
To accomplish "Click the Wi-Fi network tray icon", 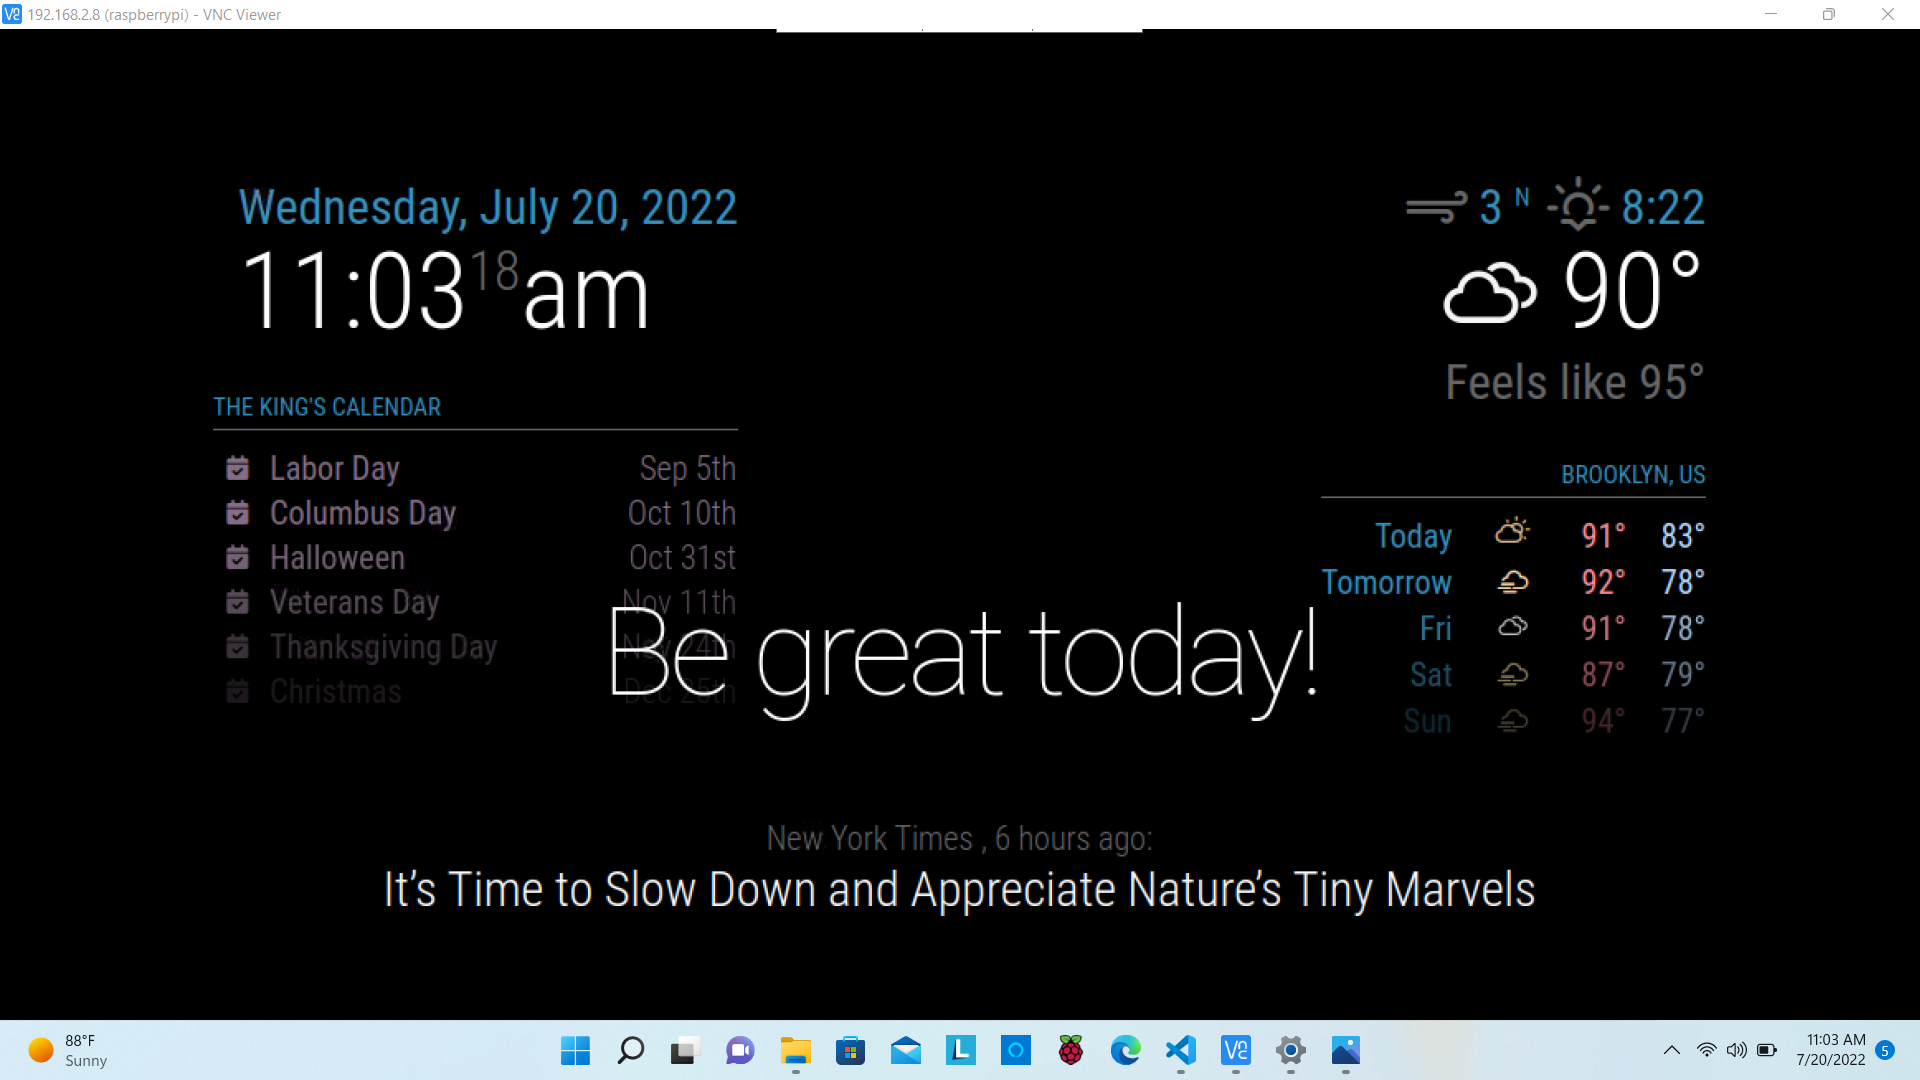I will (x=1707, y=1050).
